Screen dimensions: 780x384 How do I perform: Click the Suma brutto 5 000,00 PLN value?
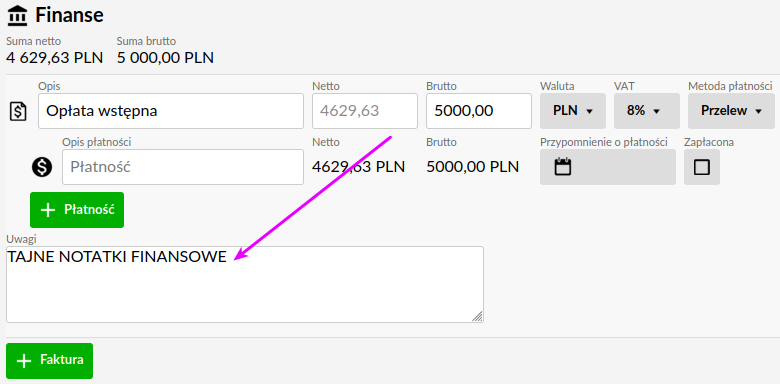(165, 58)
